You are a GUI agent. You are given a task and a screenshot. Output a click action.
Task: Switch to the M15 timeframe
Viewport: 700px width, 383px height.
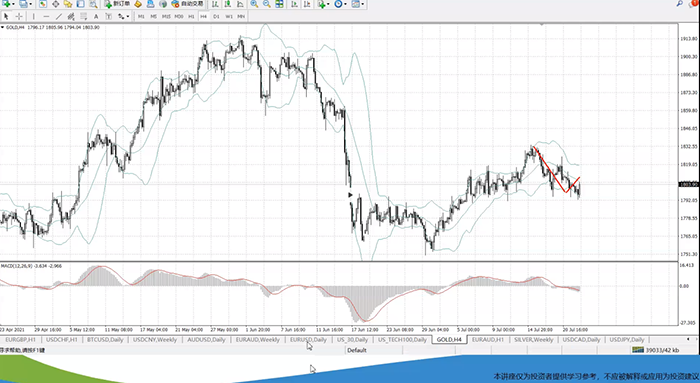[166, 17]
